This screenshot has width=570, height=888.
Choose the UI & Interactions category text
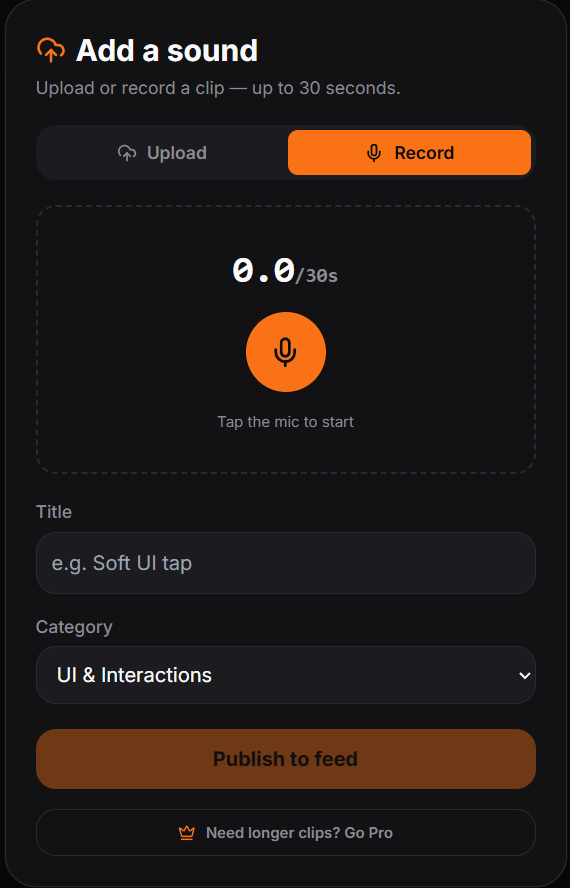coord(134,675)
